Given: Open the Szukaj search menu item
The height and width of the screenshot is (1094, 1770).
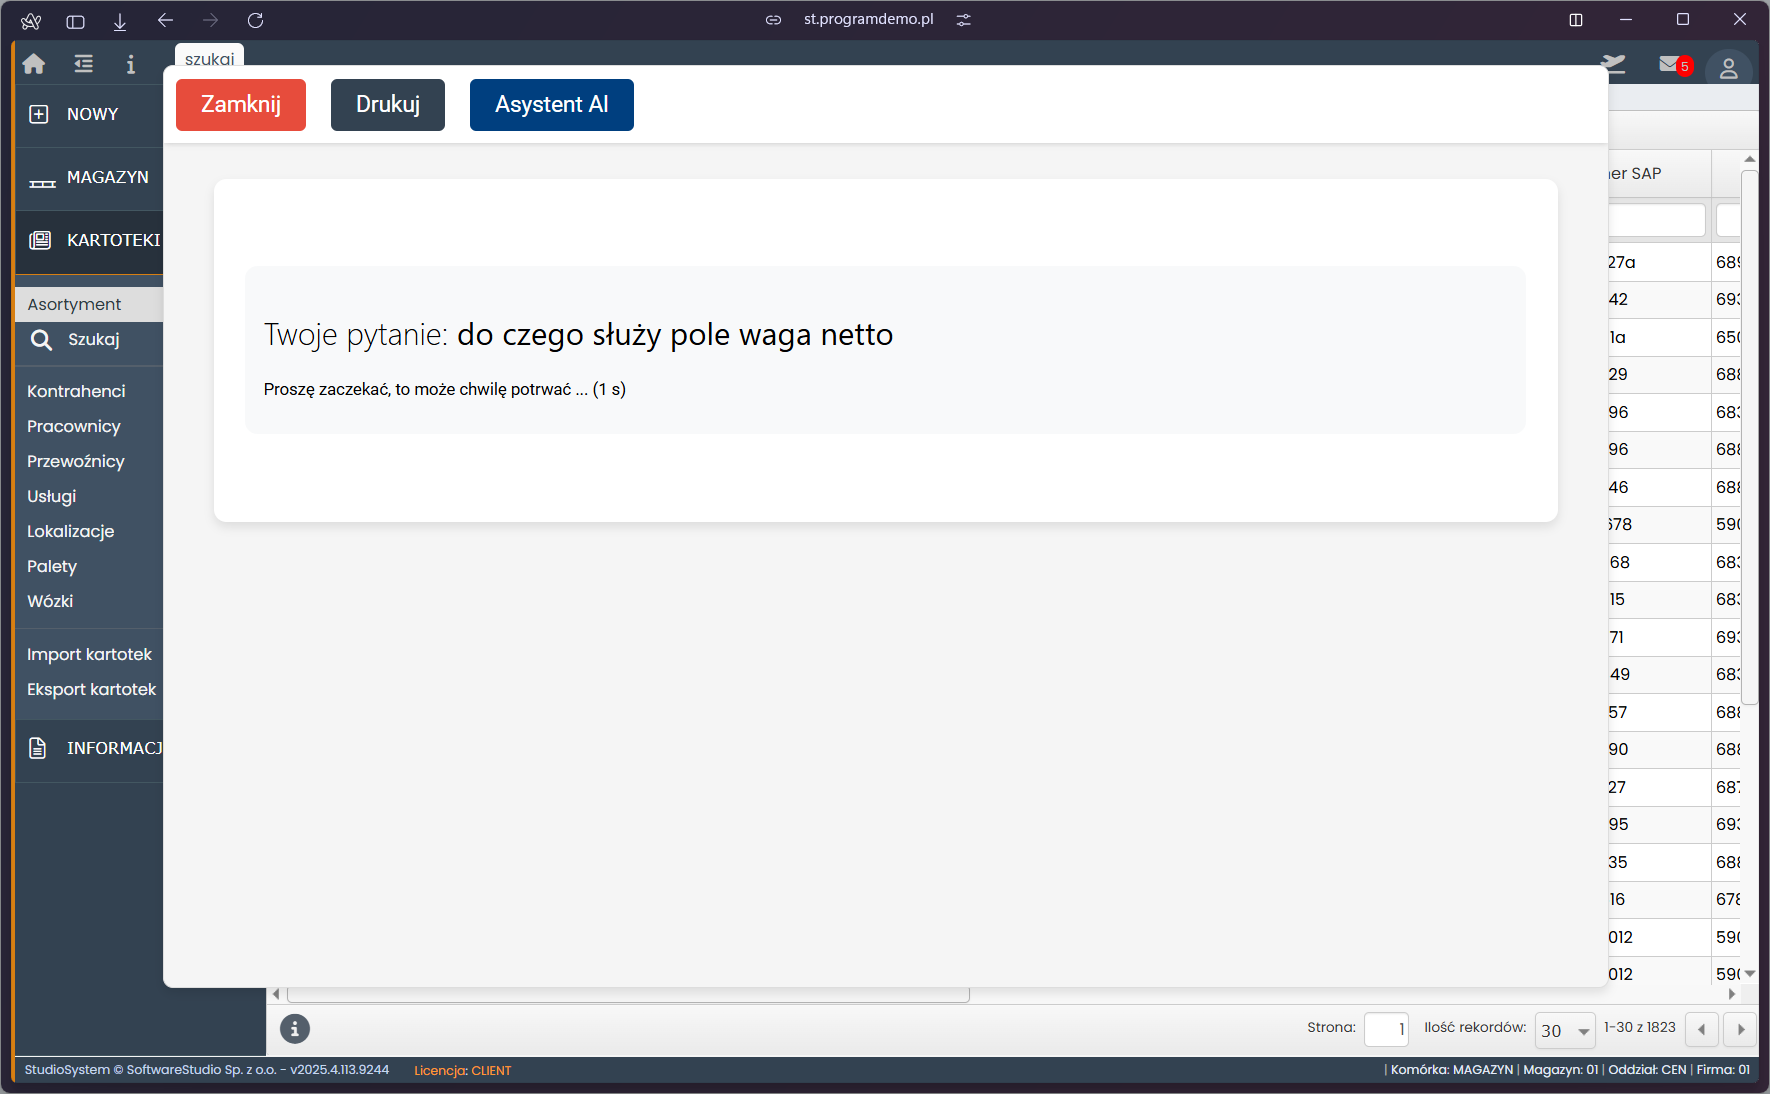Looking at the screenshot, I should click(x=92, y=340).
